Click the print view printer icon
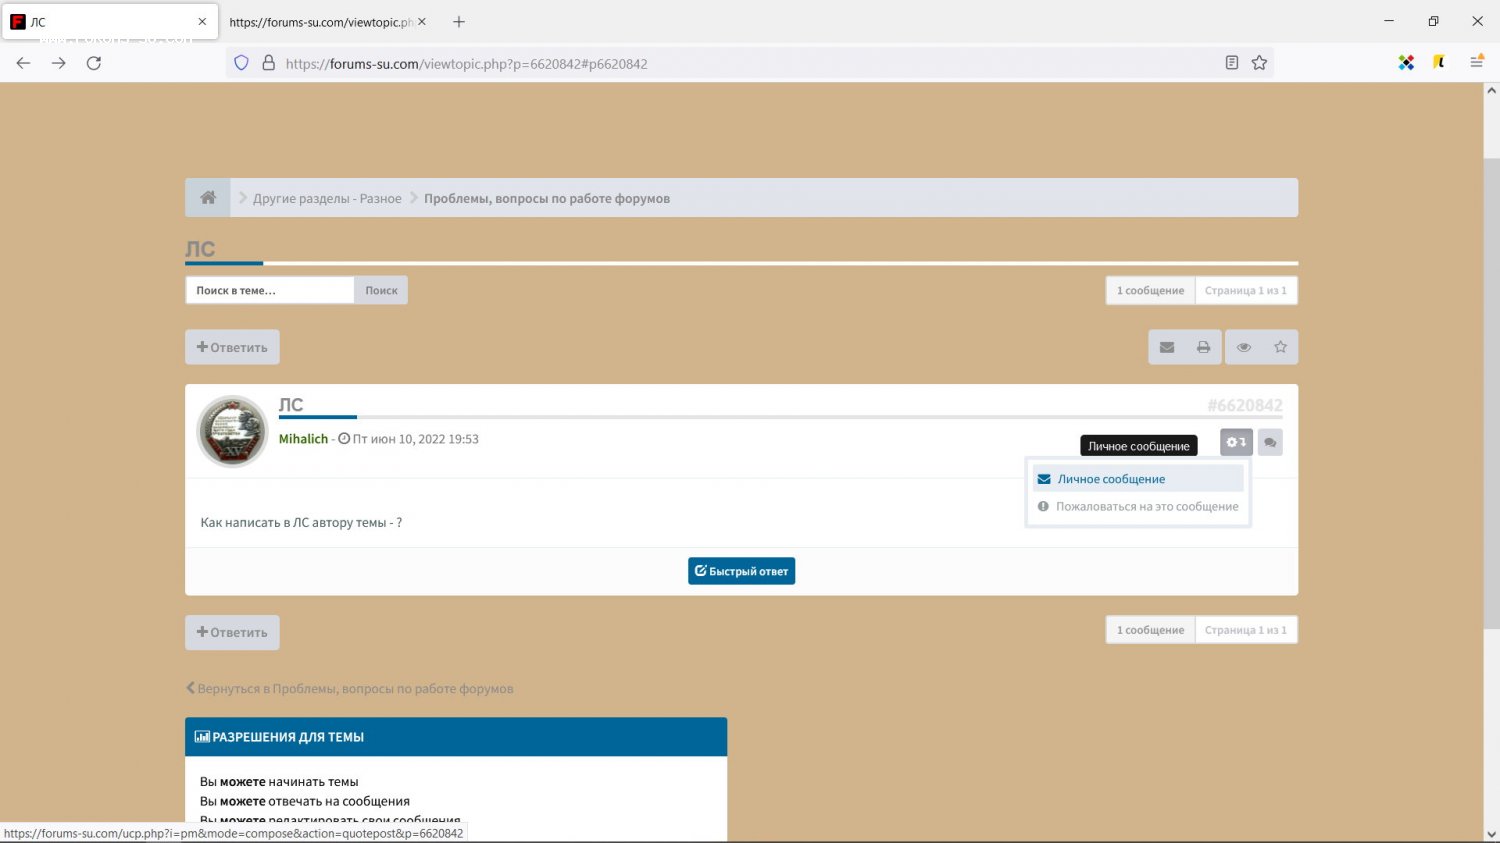The width and height of the screenshot is (1500, 843). (1203, 347)
